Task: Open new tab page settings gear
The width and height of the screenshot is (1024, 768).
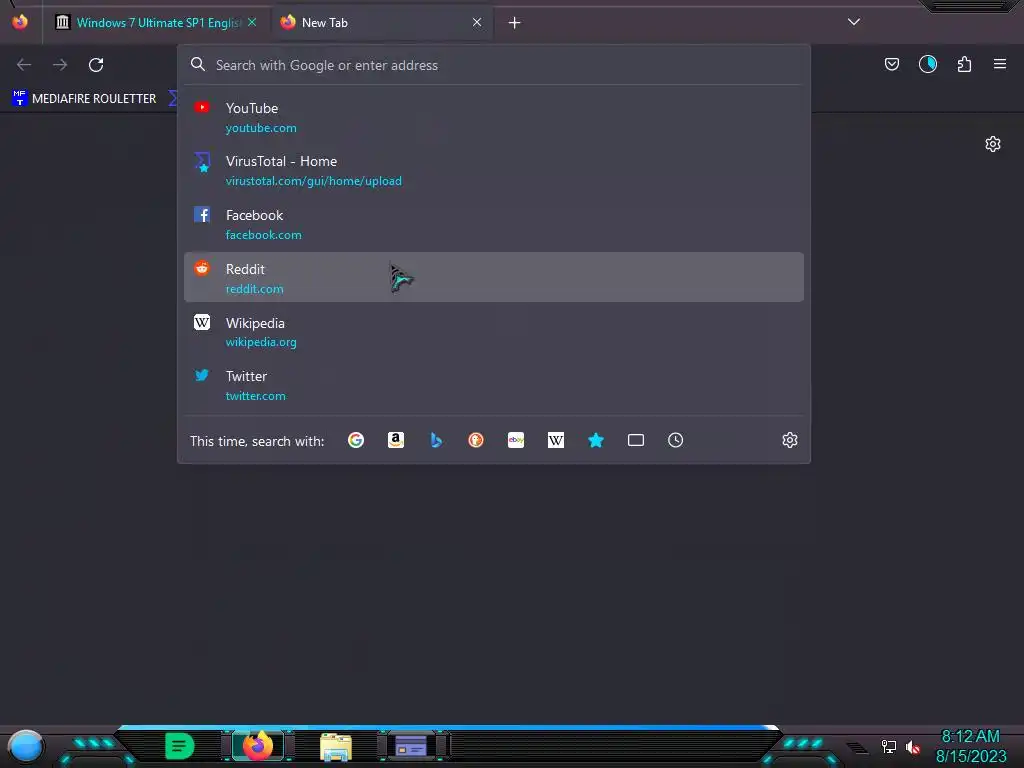Action: [x=993, y=144]
